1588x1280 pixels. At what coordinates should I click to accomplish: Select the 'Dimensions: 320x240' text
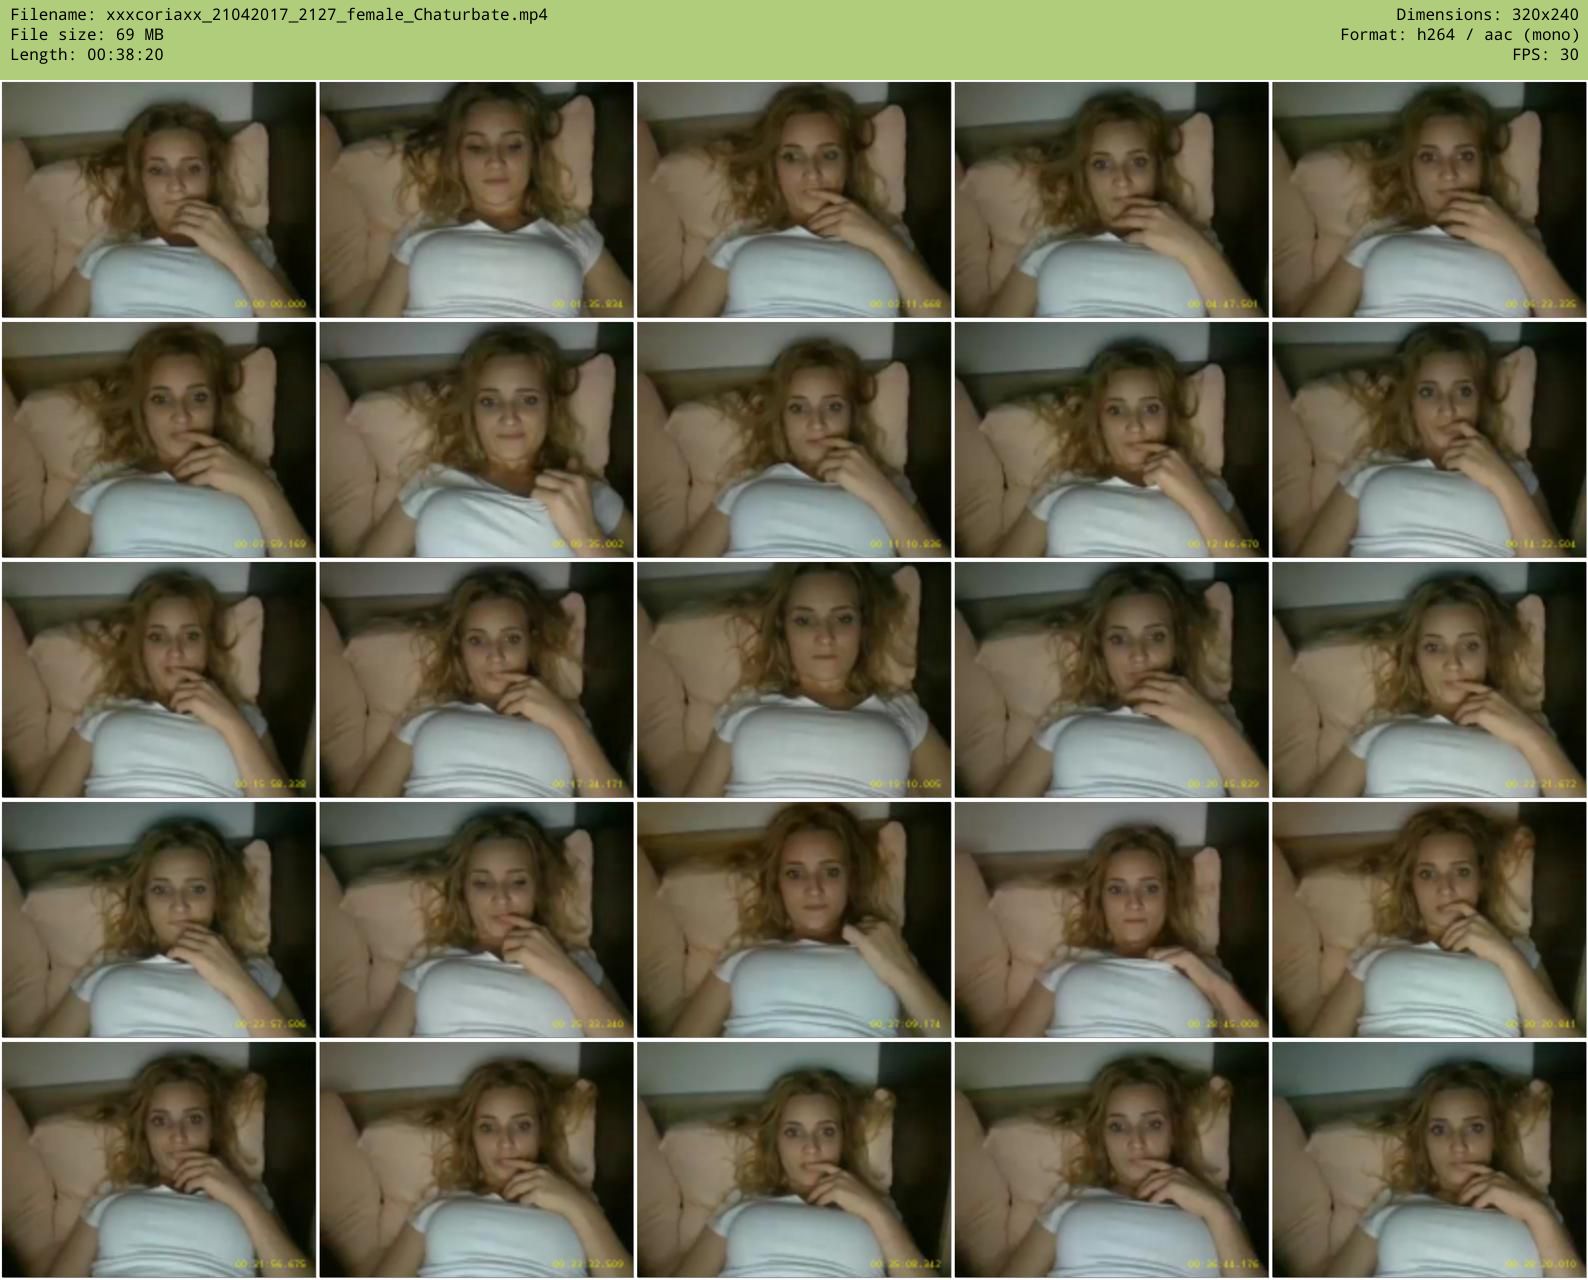click(1487, 15)
